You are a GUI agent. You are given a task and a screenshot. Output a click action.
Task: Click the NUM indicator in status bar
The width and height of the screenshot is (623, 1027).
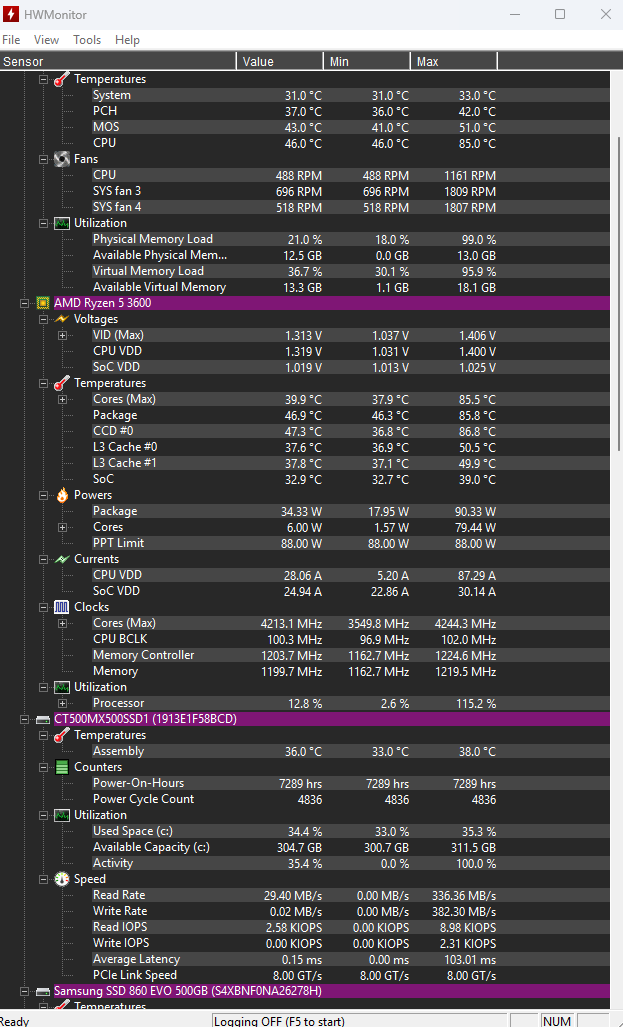click(557, 1021)
